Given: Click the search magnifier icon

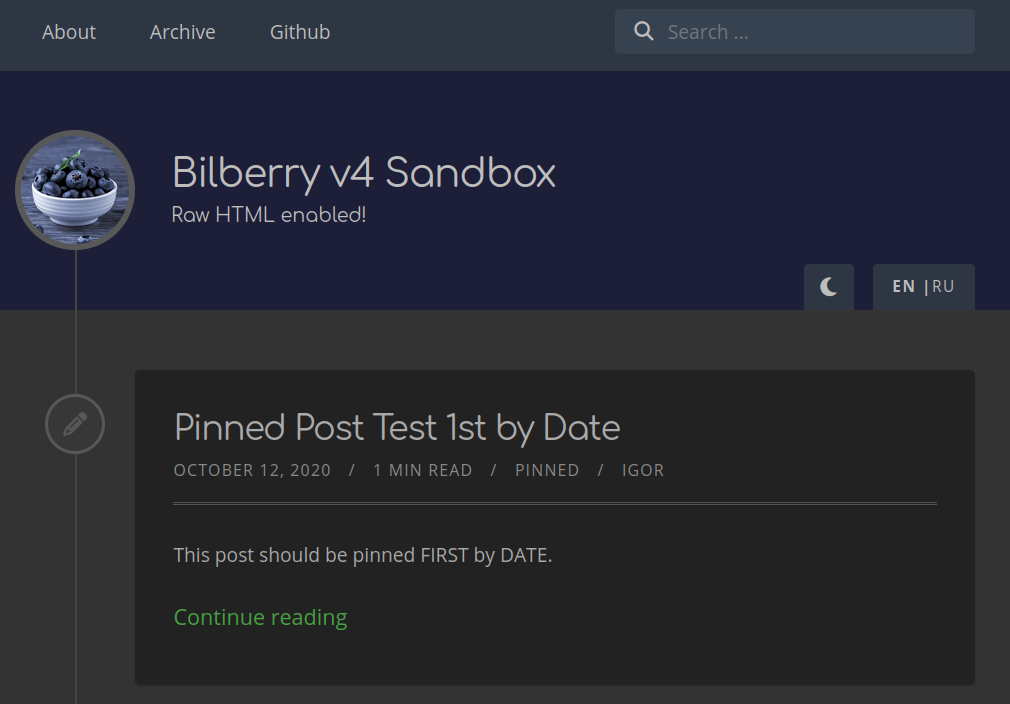Looking at the screenshot, I should pos(643,31).
